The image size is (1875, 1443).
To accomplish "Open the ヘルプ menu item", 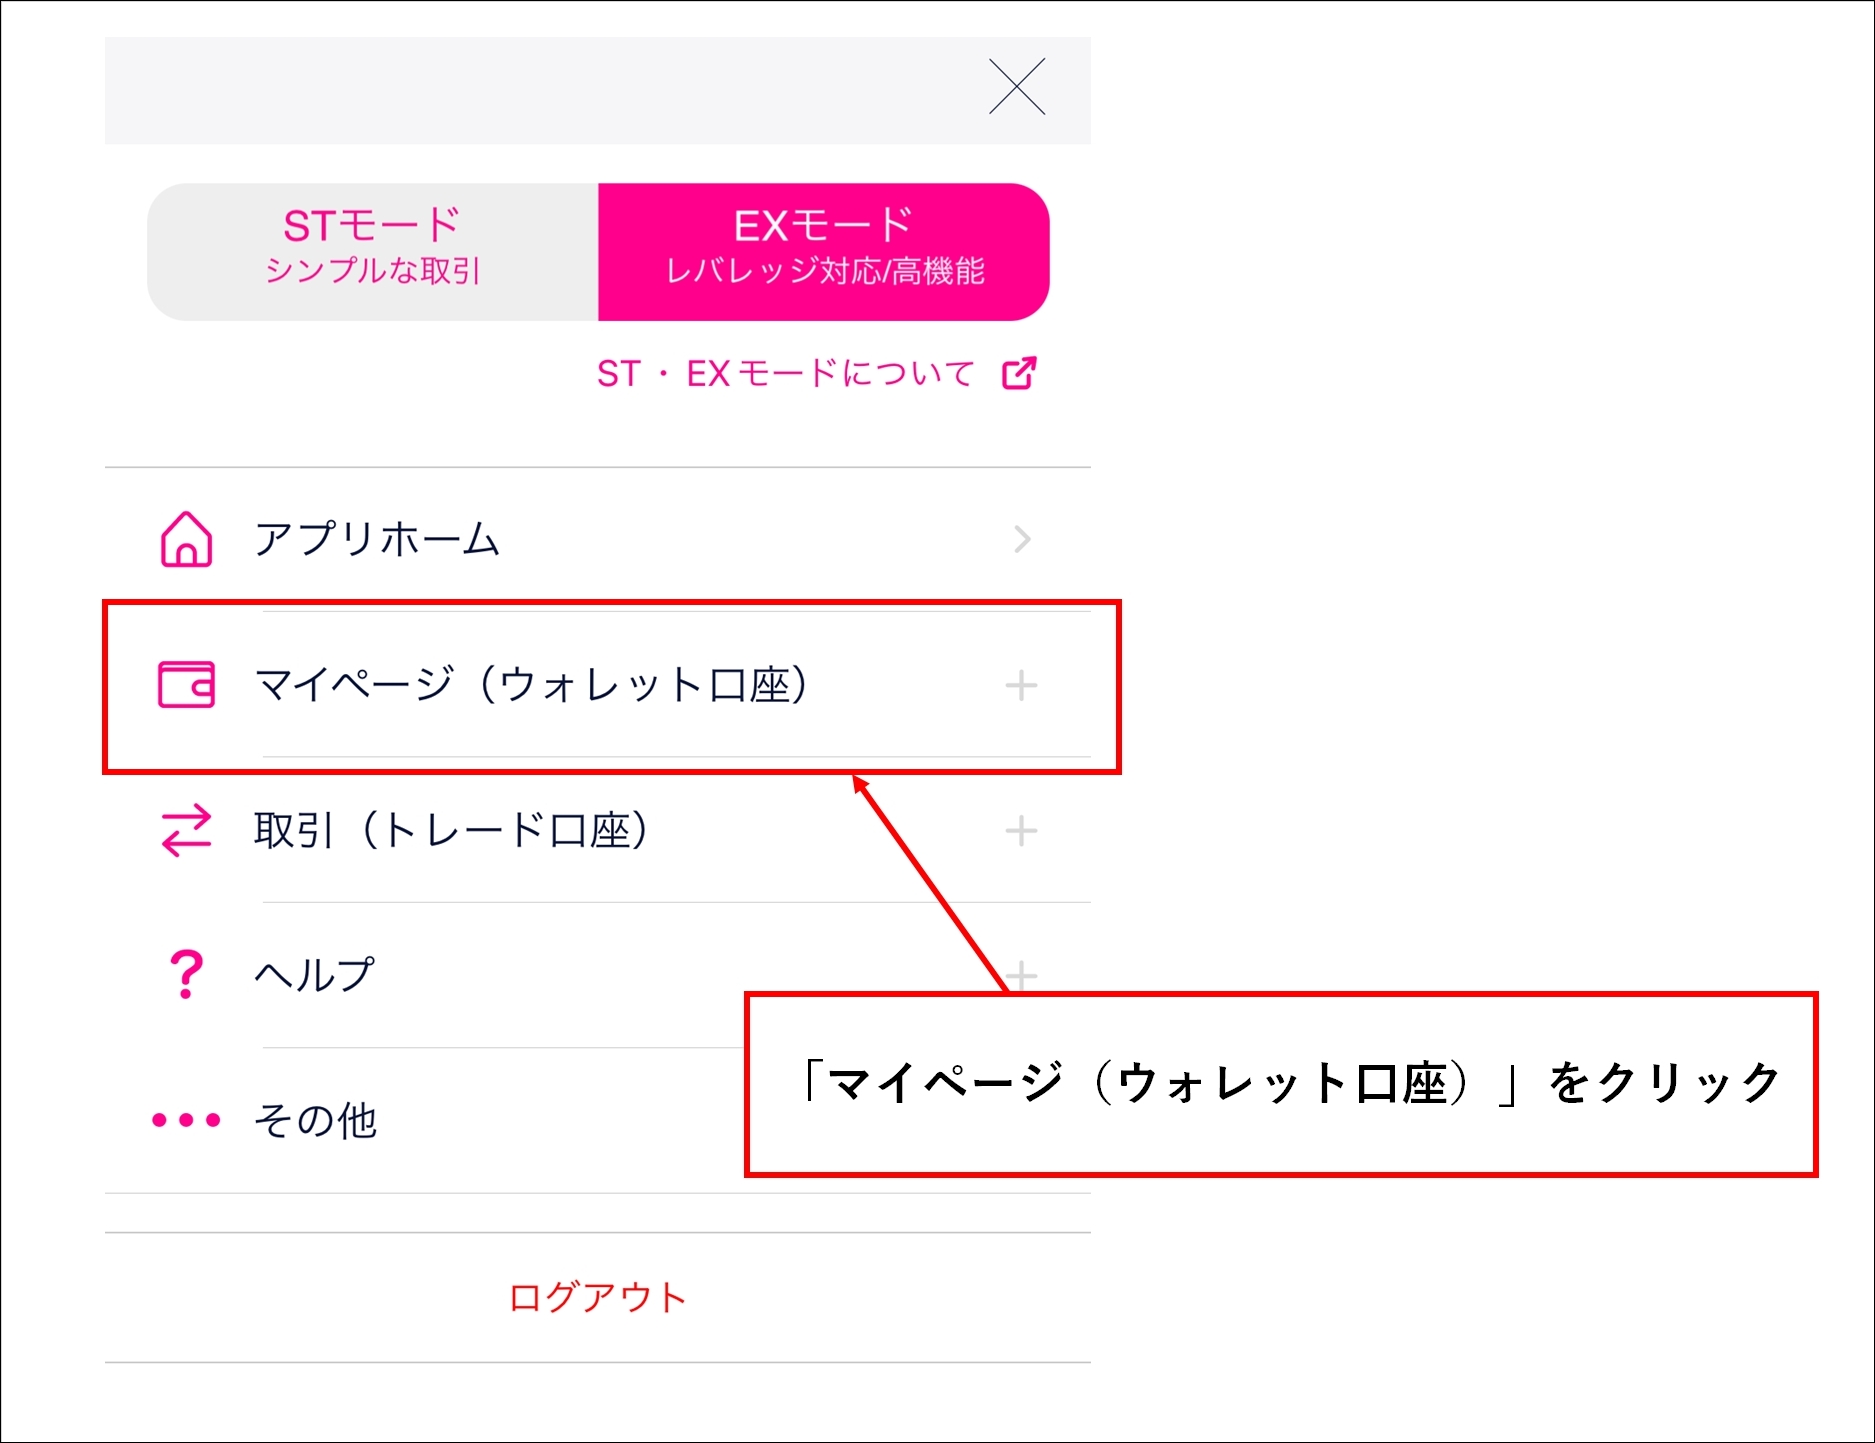I will pyautogui.click(x=315, y=975).
